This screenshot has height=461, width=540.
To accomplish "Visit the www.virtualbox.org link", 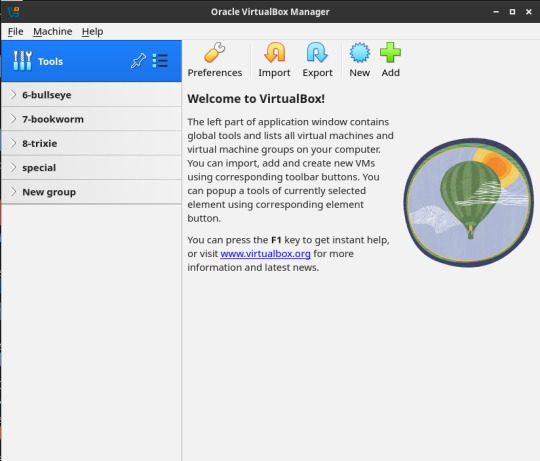I will pos(265,254).
